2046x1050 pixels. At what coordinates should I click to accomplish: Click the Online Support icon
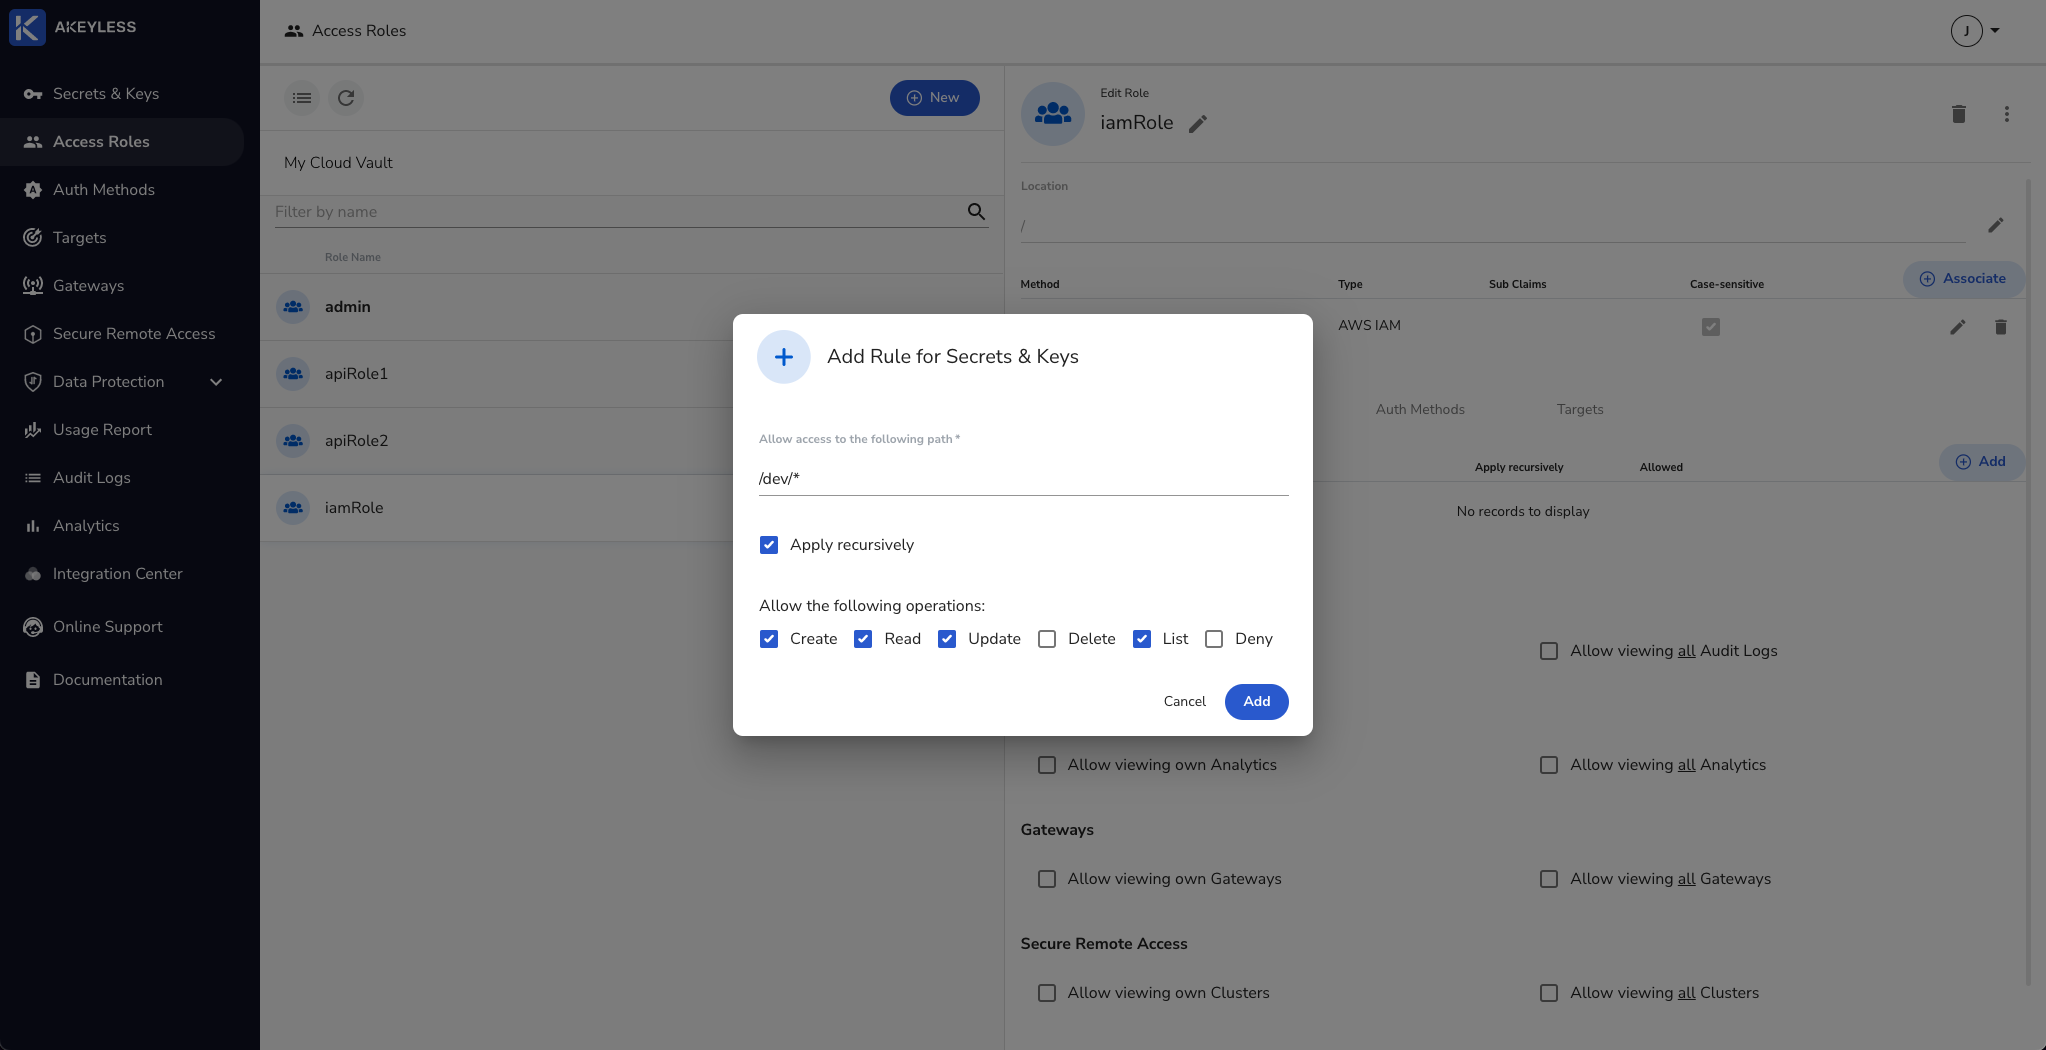tap(33, 627)
